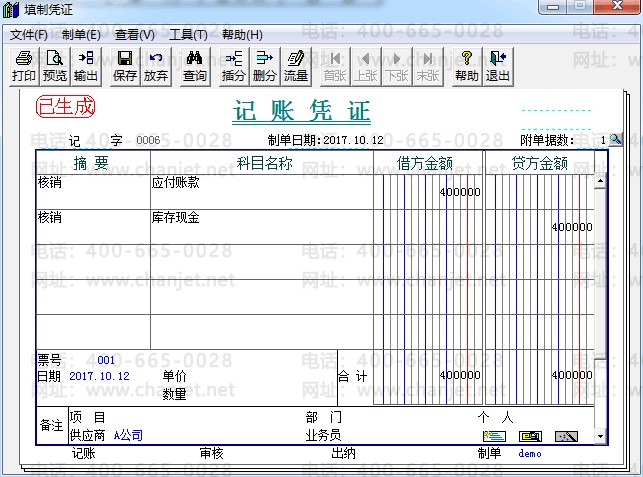This screenshot has height=477, width=643.
Task: Open 查询 (Search) binoculars icon
Action: [195, 66]
